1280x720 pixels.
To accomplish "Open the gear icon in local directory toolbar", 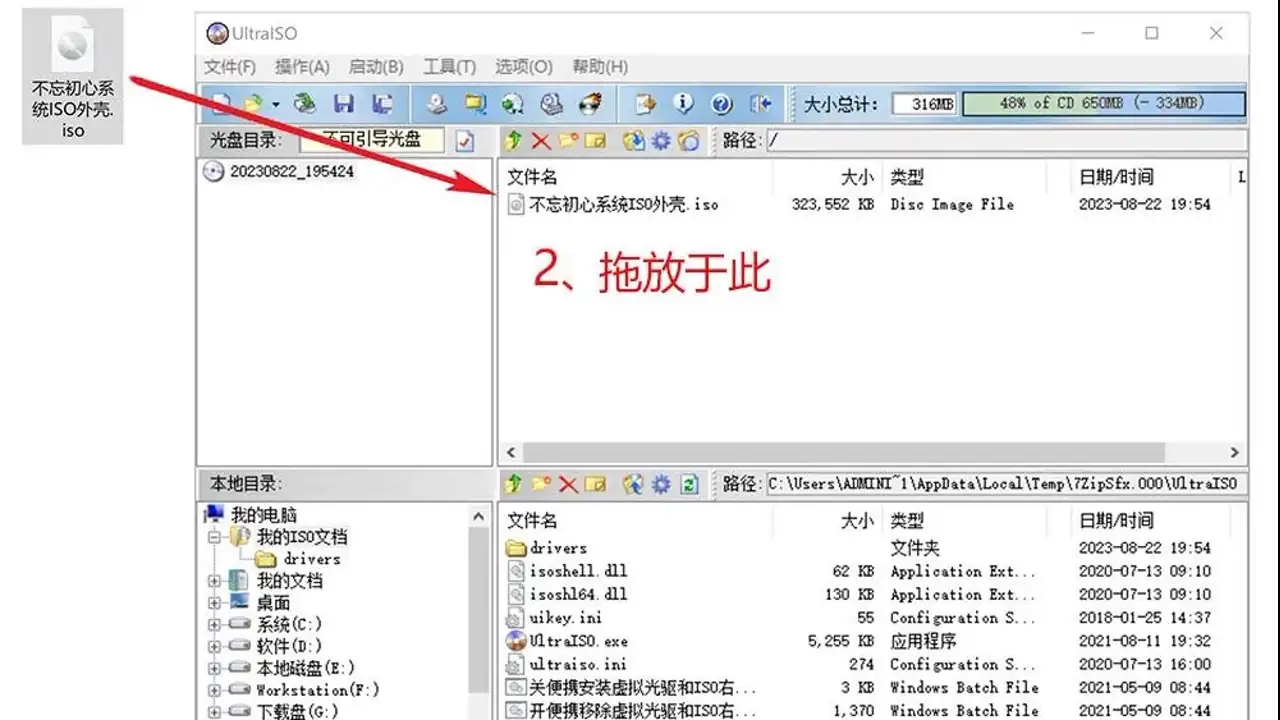I will tap(660, 484).
